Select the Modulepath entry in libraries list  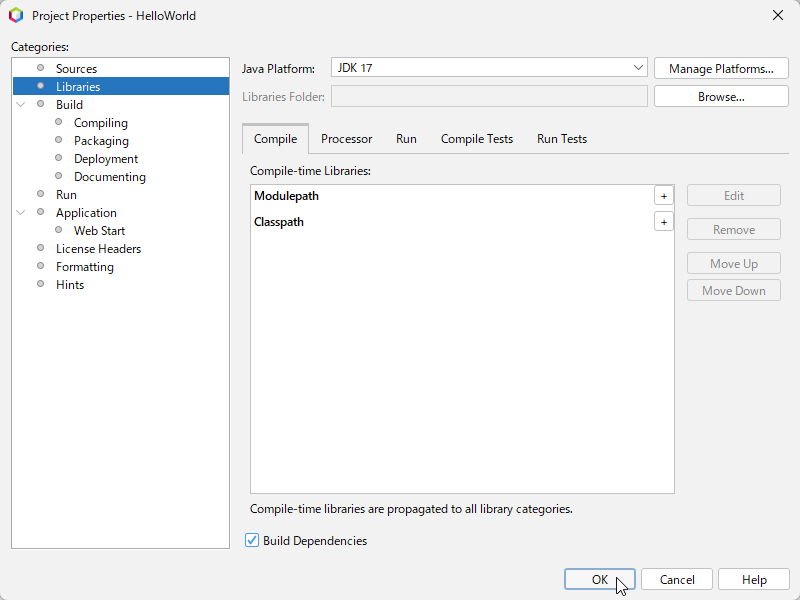click(x=286, y=196)
